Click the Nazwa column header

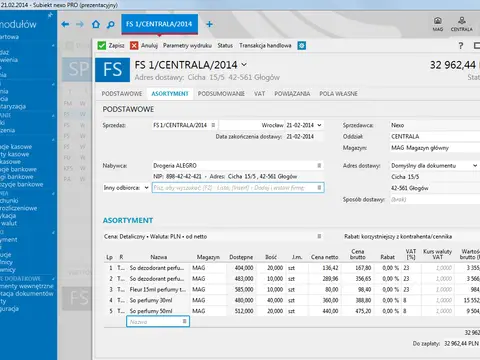coord(159,257)
